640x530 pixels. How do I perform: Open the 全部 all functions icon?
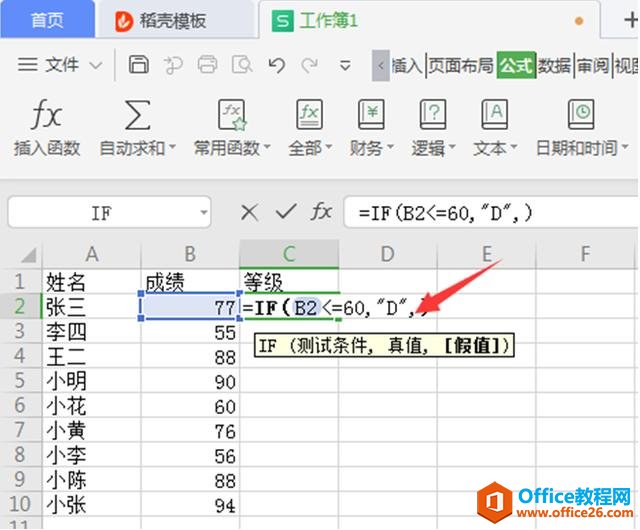point(309,115)
